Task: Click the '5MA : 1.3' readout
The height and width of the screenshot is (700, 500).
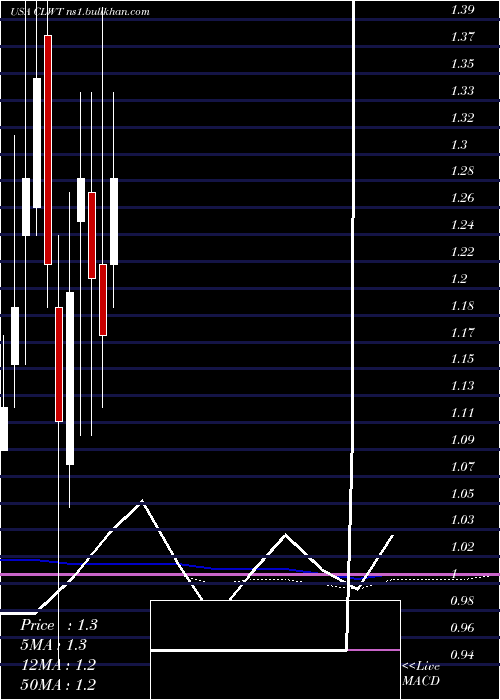Action: click(54, 645)
